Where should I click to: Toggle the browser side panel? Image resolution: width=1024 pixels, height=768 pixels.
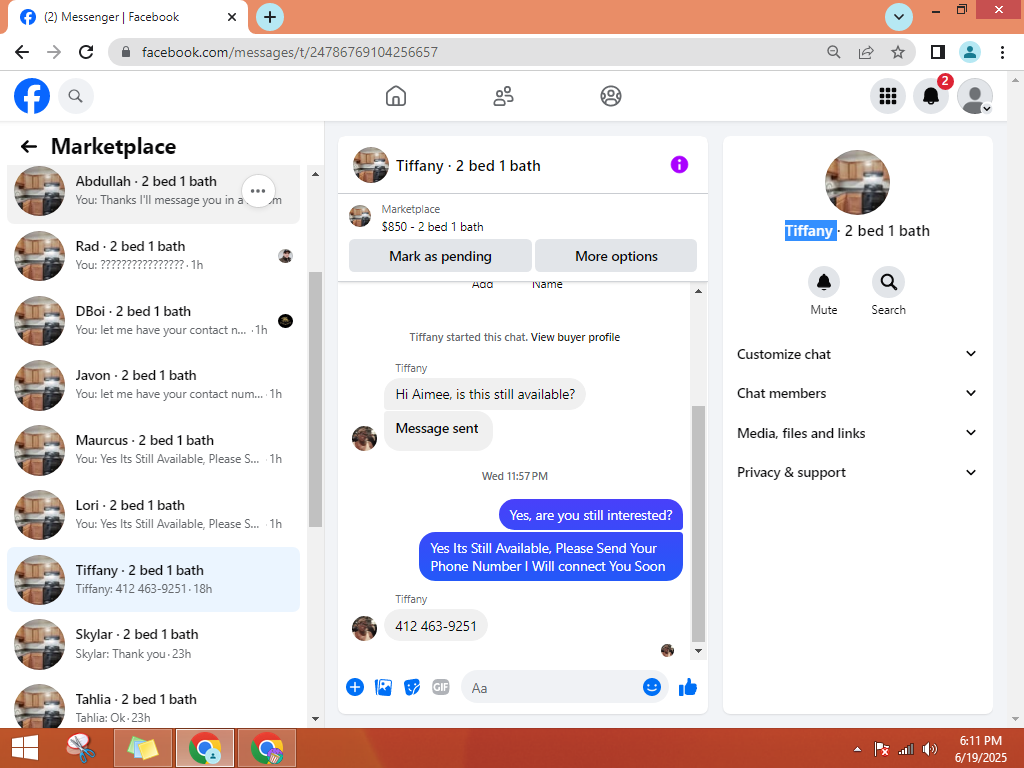pos(938,52)
